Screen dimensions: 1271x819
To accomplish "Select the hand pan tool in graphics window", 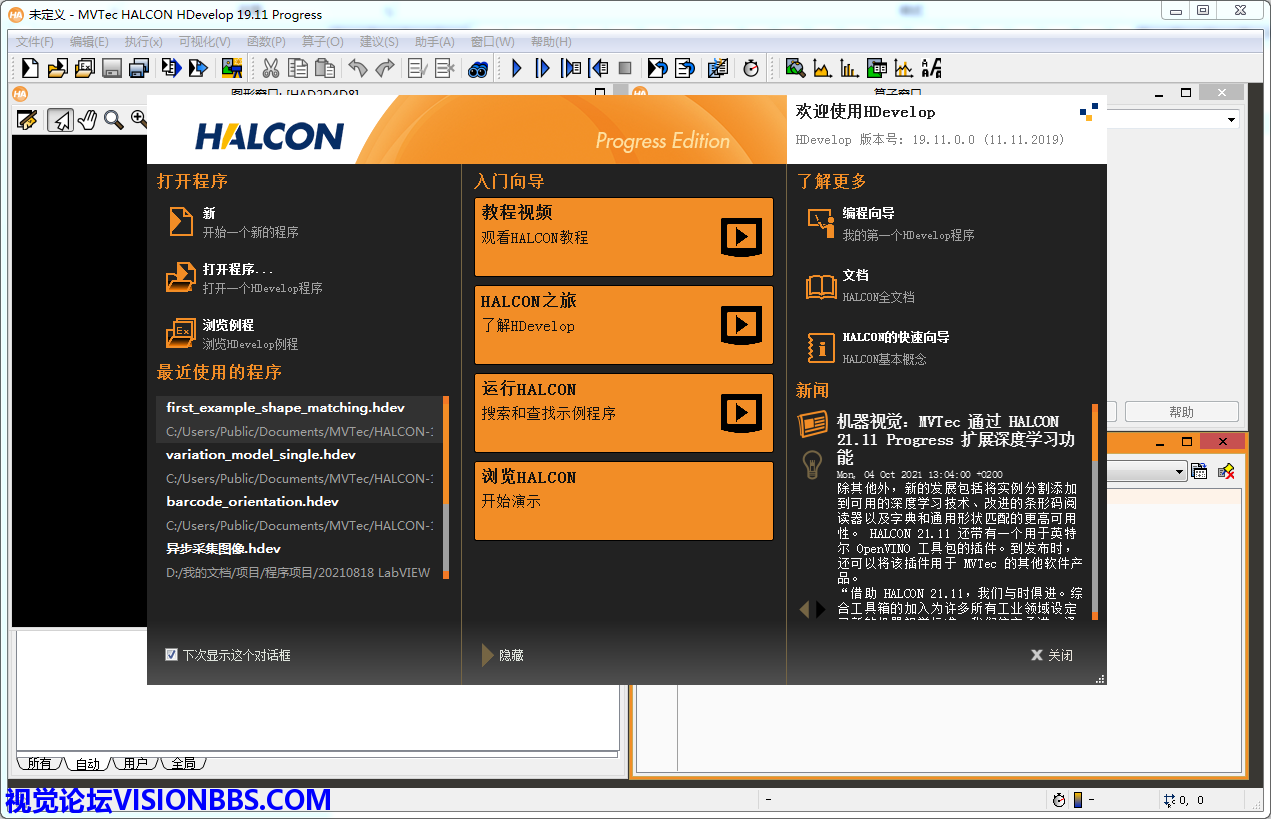I will pos(87,120).
